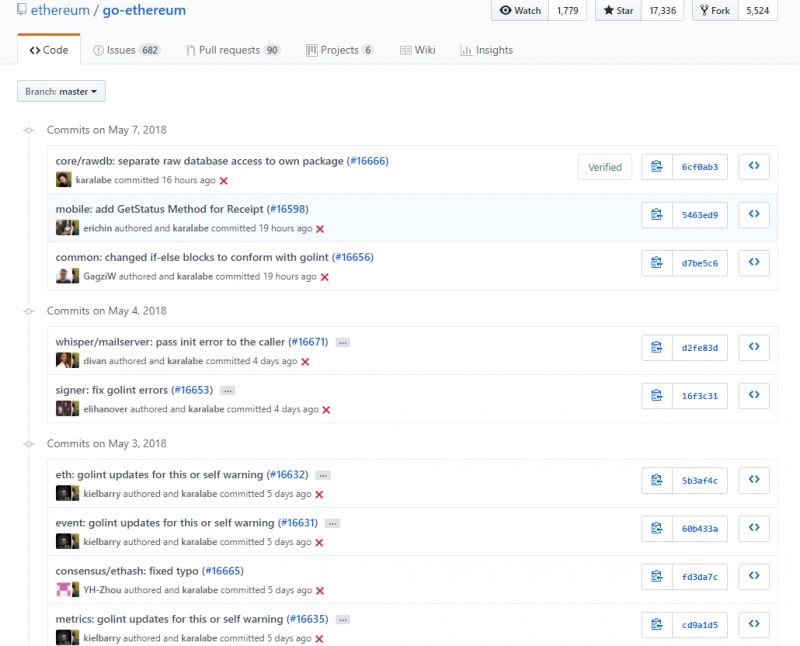Expand signer golint commit description
800x646 pixels.
228,390
